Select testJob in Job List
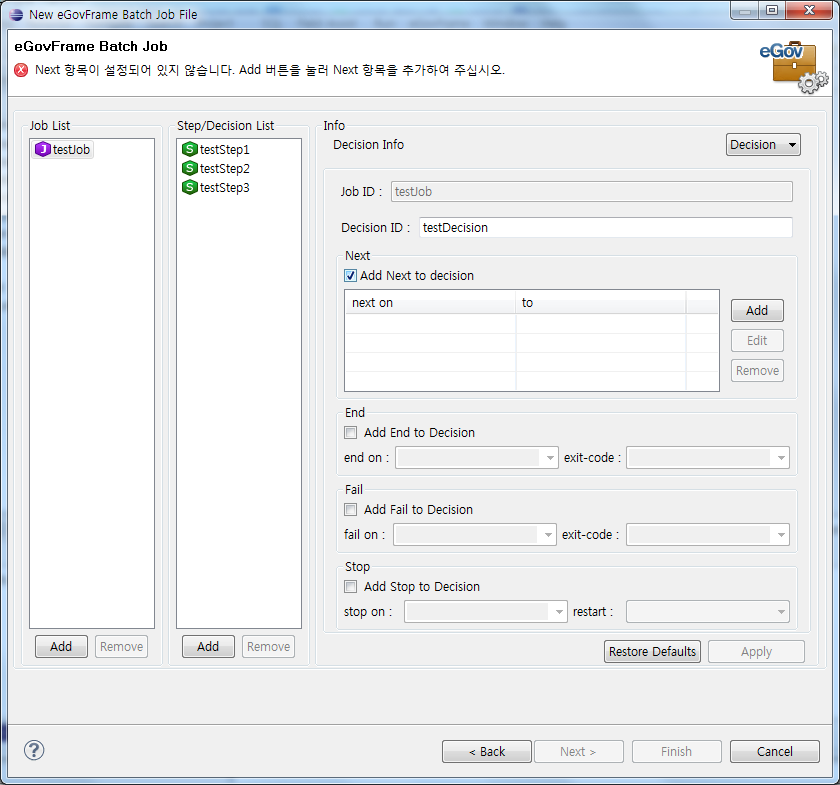 point(64,149)
